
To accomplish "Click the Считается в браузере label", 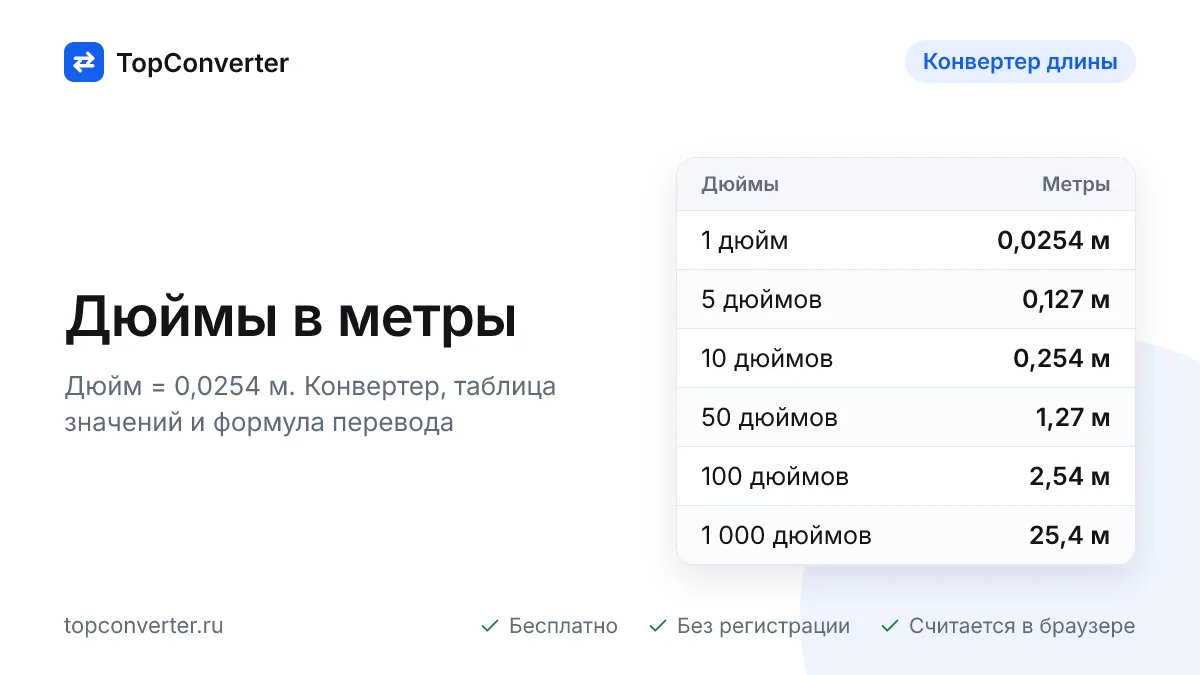I will coord(1022,626).
